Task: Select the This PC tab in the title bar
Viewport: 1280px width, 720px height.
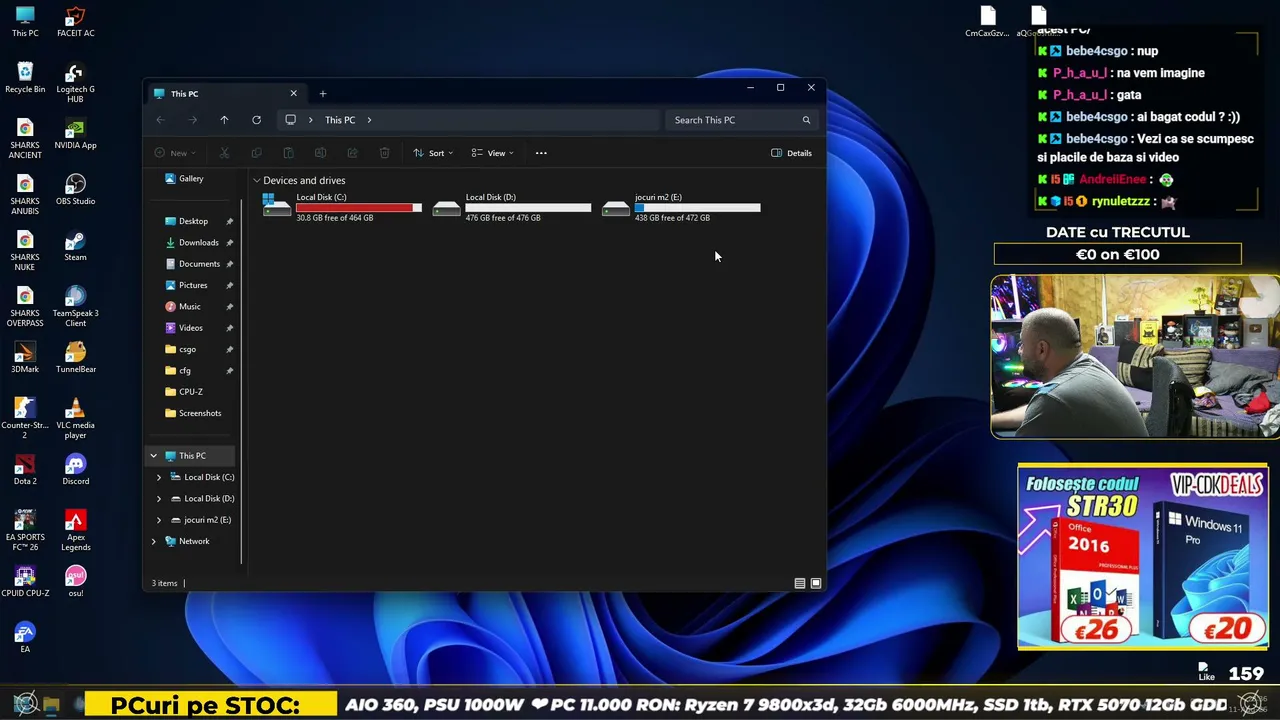Action: [x=225, y=94]
